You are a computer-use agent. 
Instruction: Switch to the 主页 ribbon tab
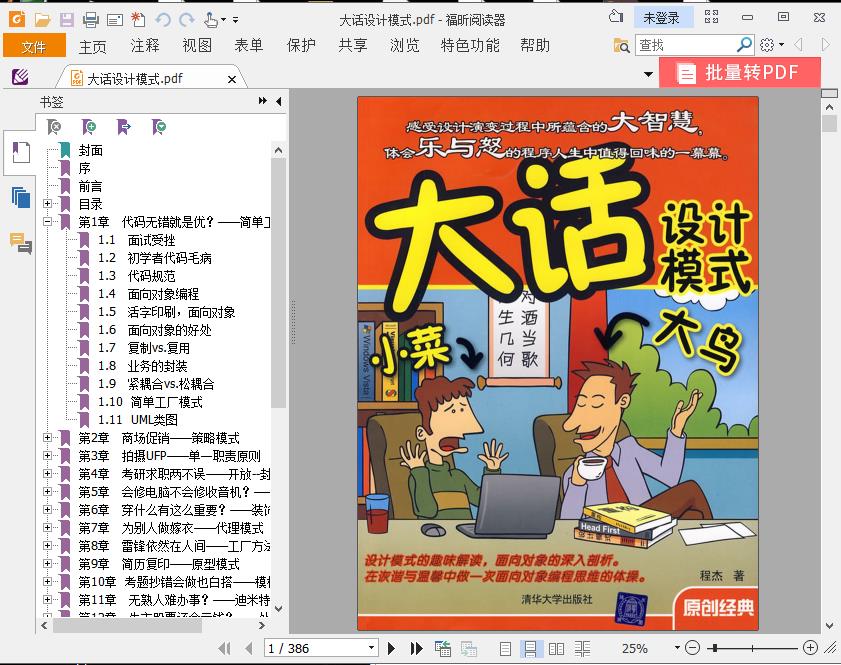coord(92,46)
